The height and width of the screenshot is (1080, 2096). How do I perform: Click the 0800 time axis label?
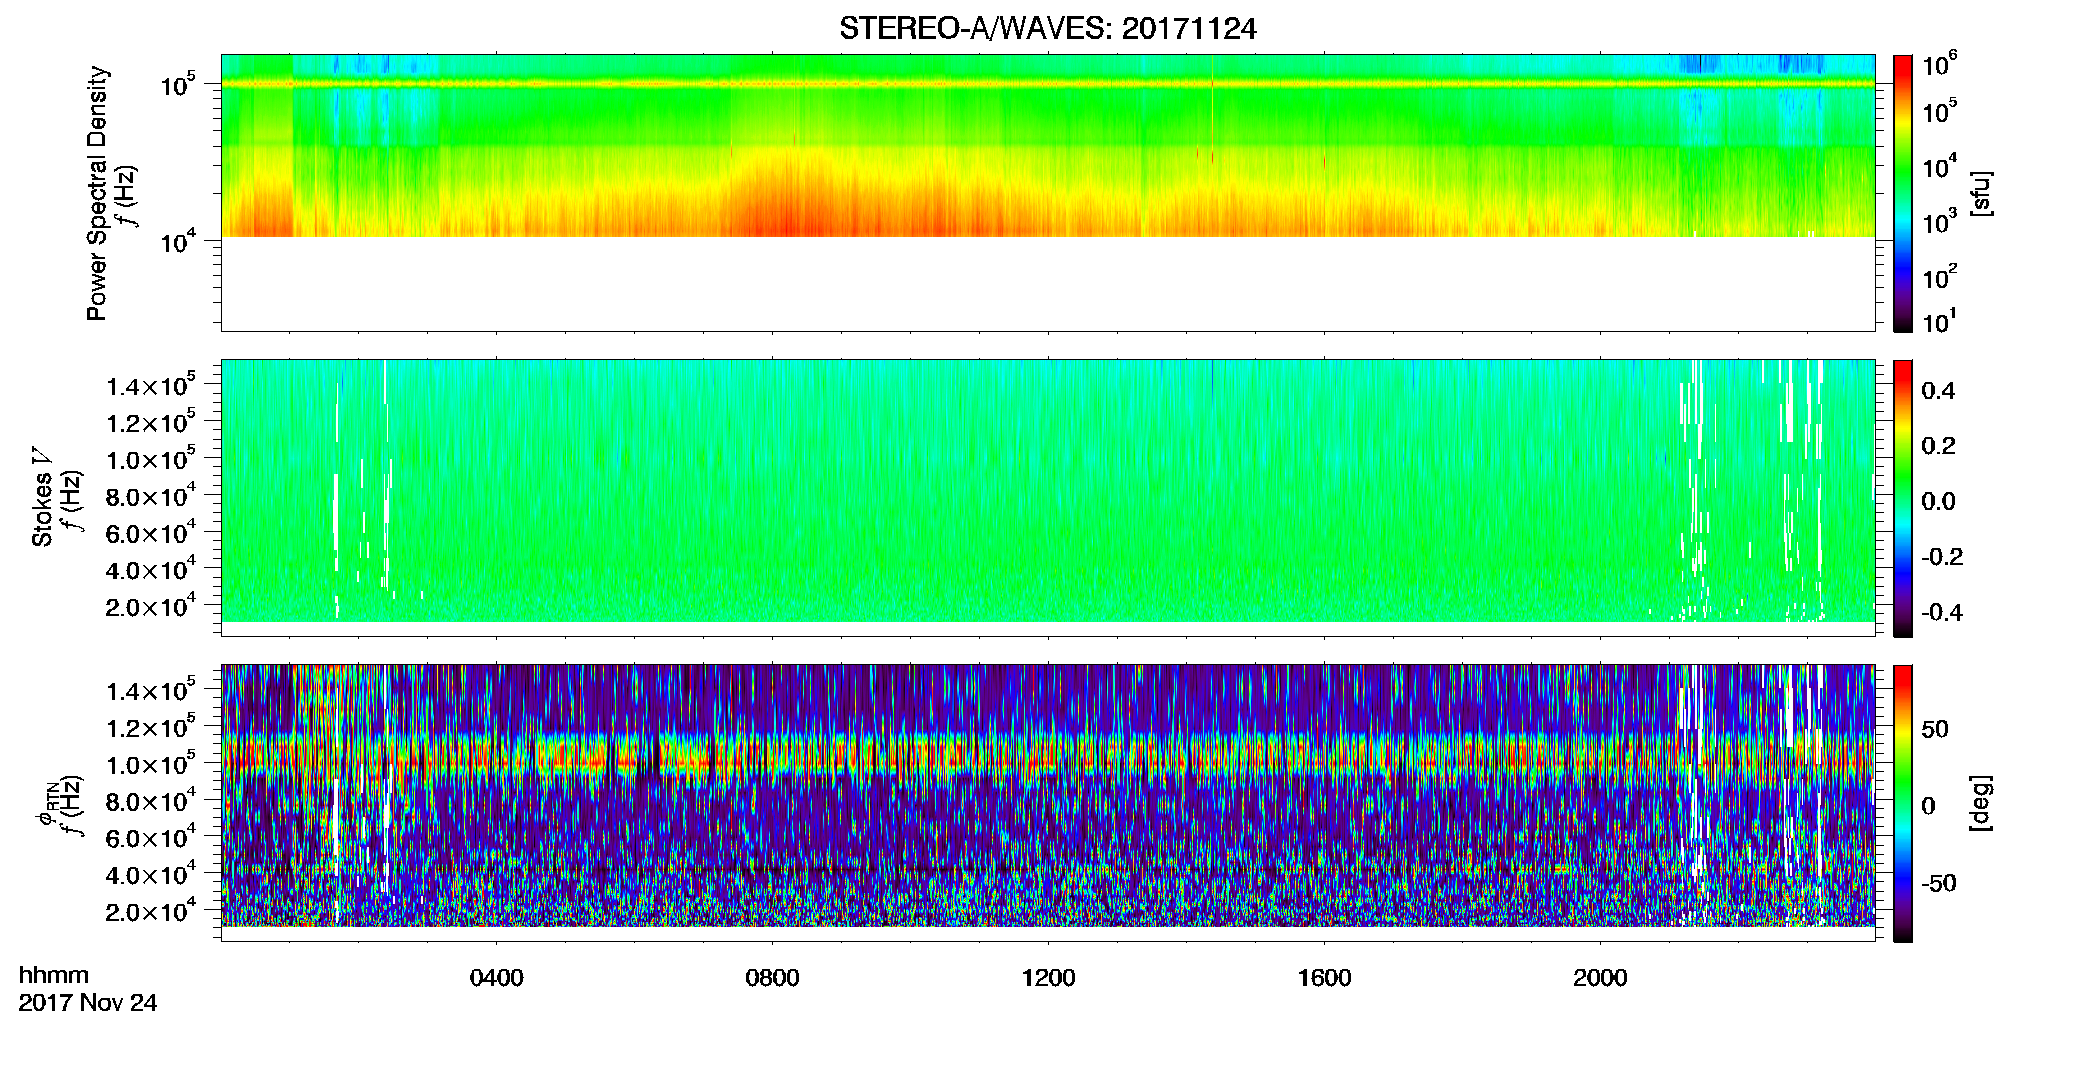coord(772,978)
